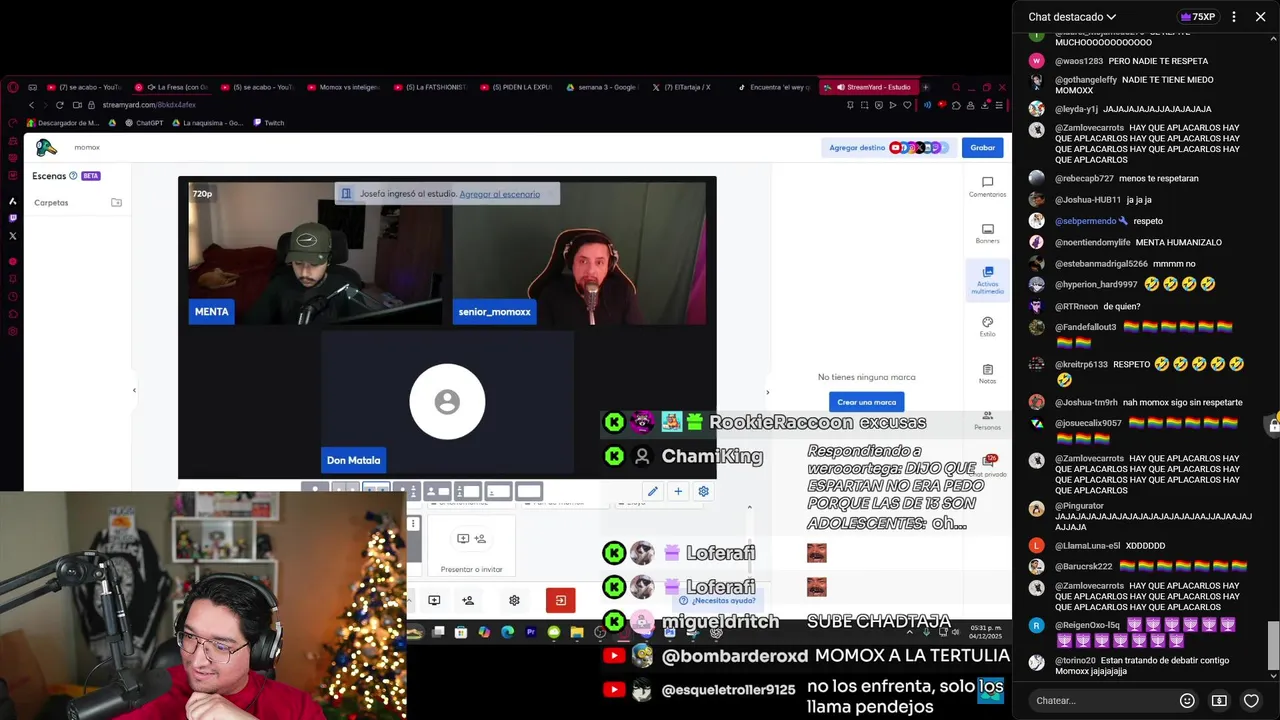Click the add layout plus icon
This screenshot has height=720, width=1280.
coord(678,491)
